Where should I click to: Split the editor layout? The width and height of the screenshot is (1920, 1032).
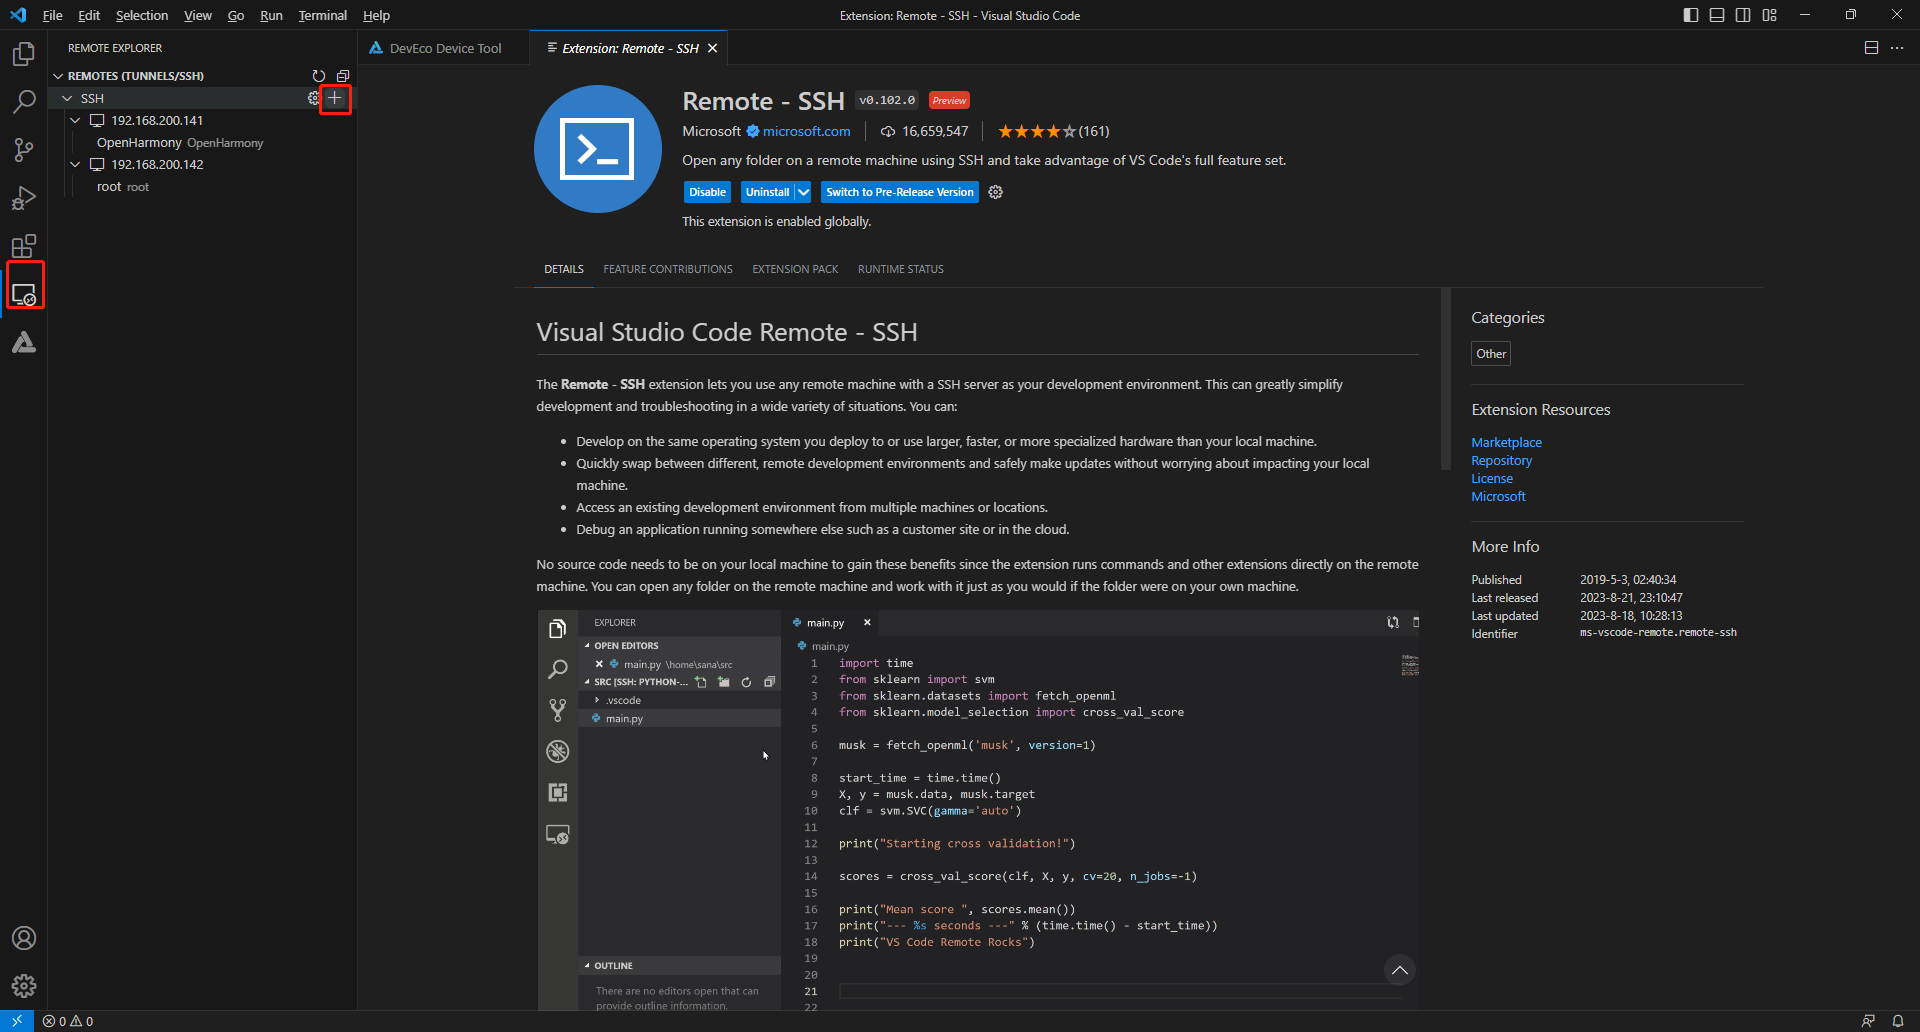pos(1871,48)
